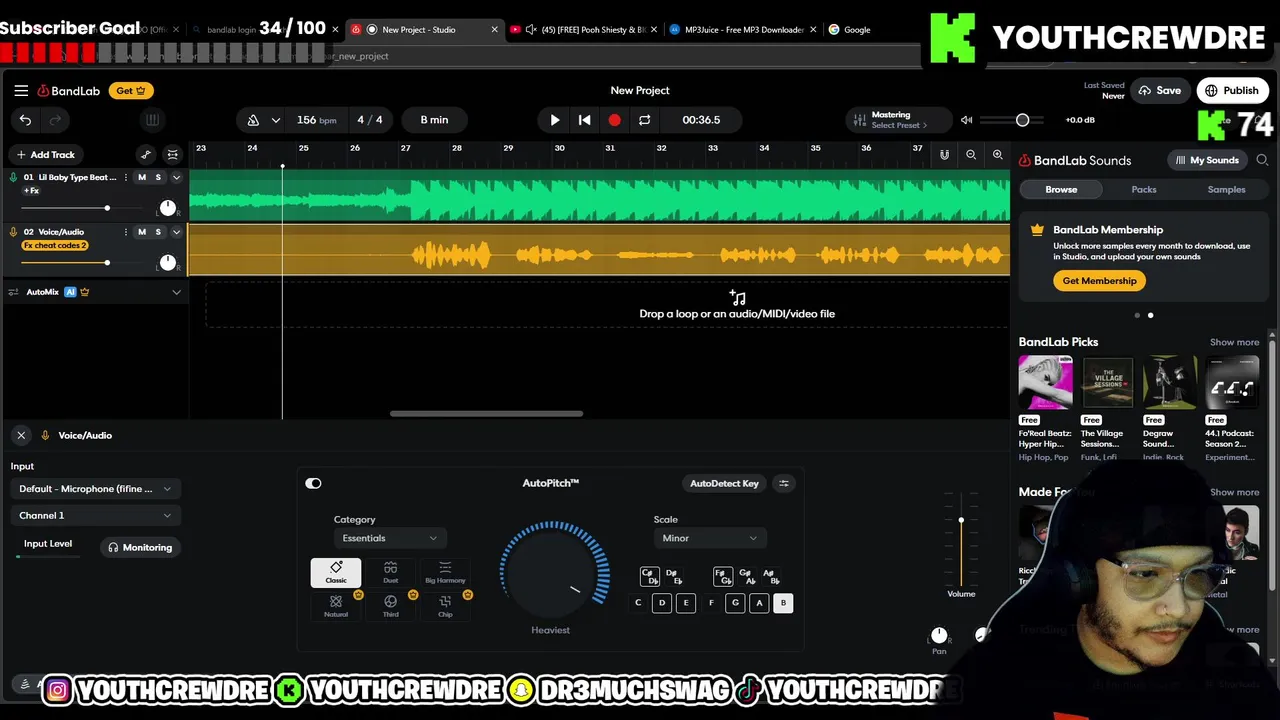Open Fo'Real Beatz Hyper Hip pack thumbnail
Viewport: 1280px width, 720px height.
coord(1045,382)
